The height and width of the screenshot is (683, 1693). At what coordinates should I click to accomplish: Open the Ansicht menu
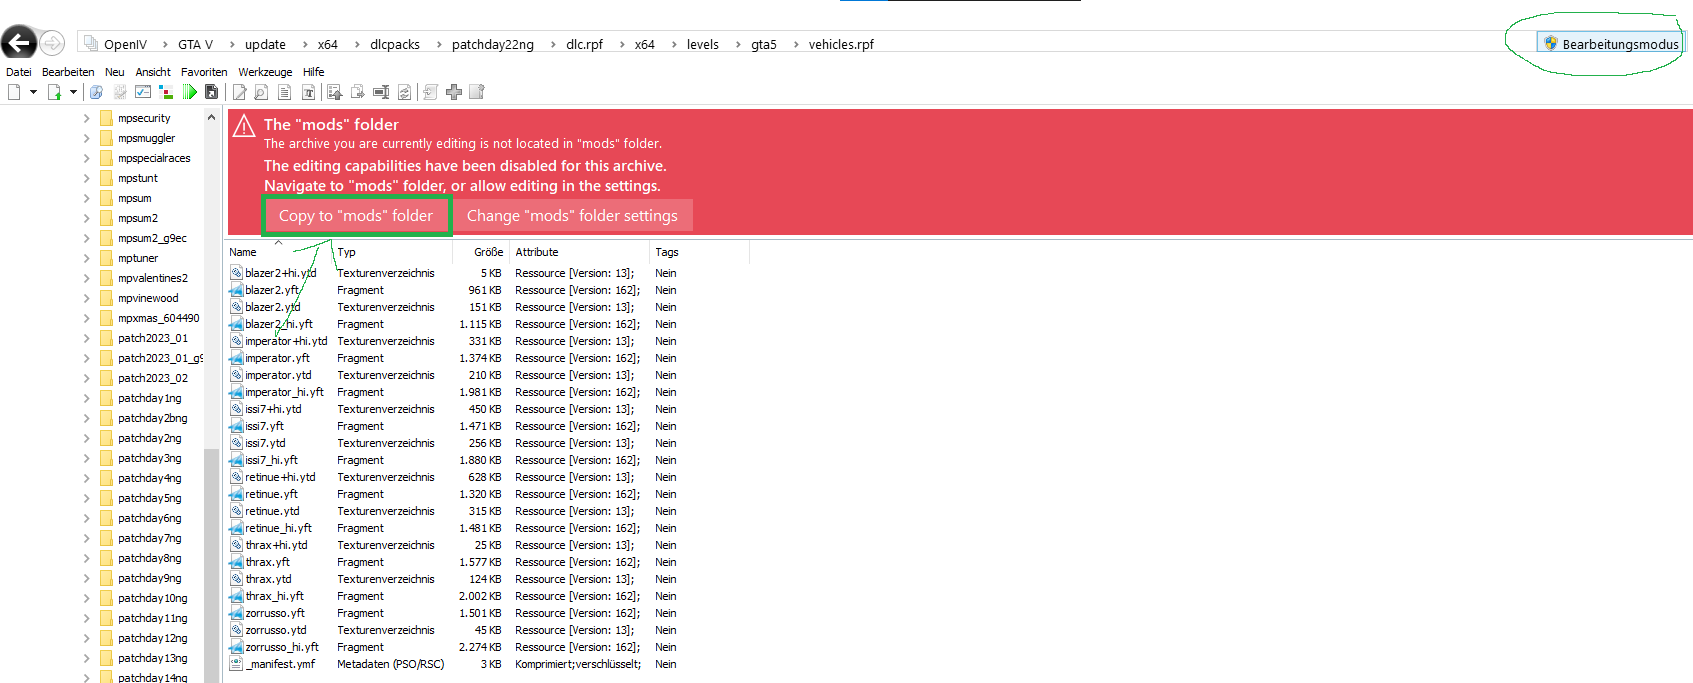point(153,72)
